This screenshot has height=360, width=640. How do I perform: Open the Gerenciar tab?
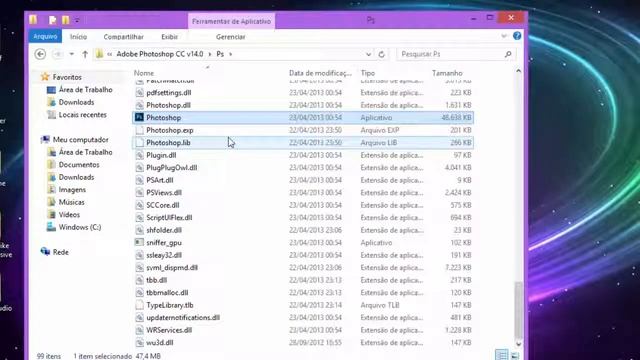pyautogui.click(x=231, y=37)
